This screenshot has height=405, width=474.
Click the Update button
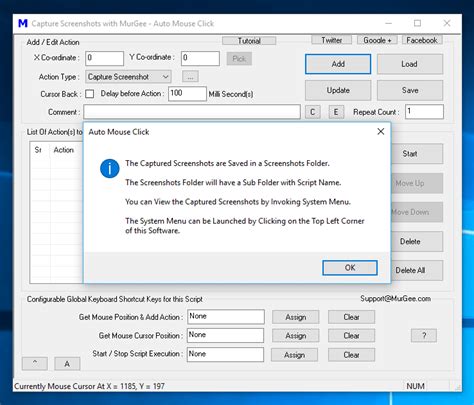[338, 90]
